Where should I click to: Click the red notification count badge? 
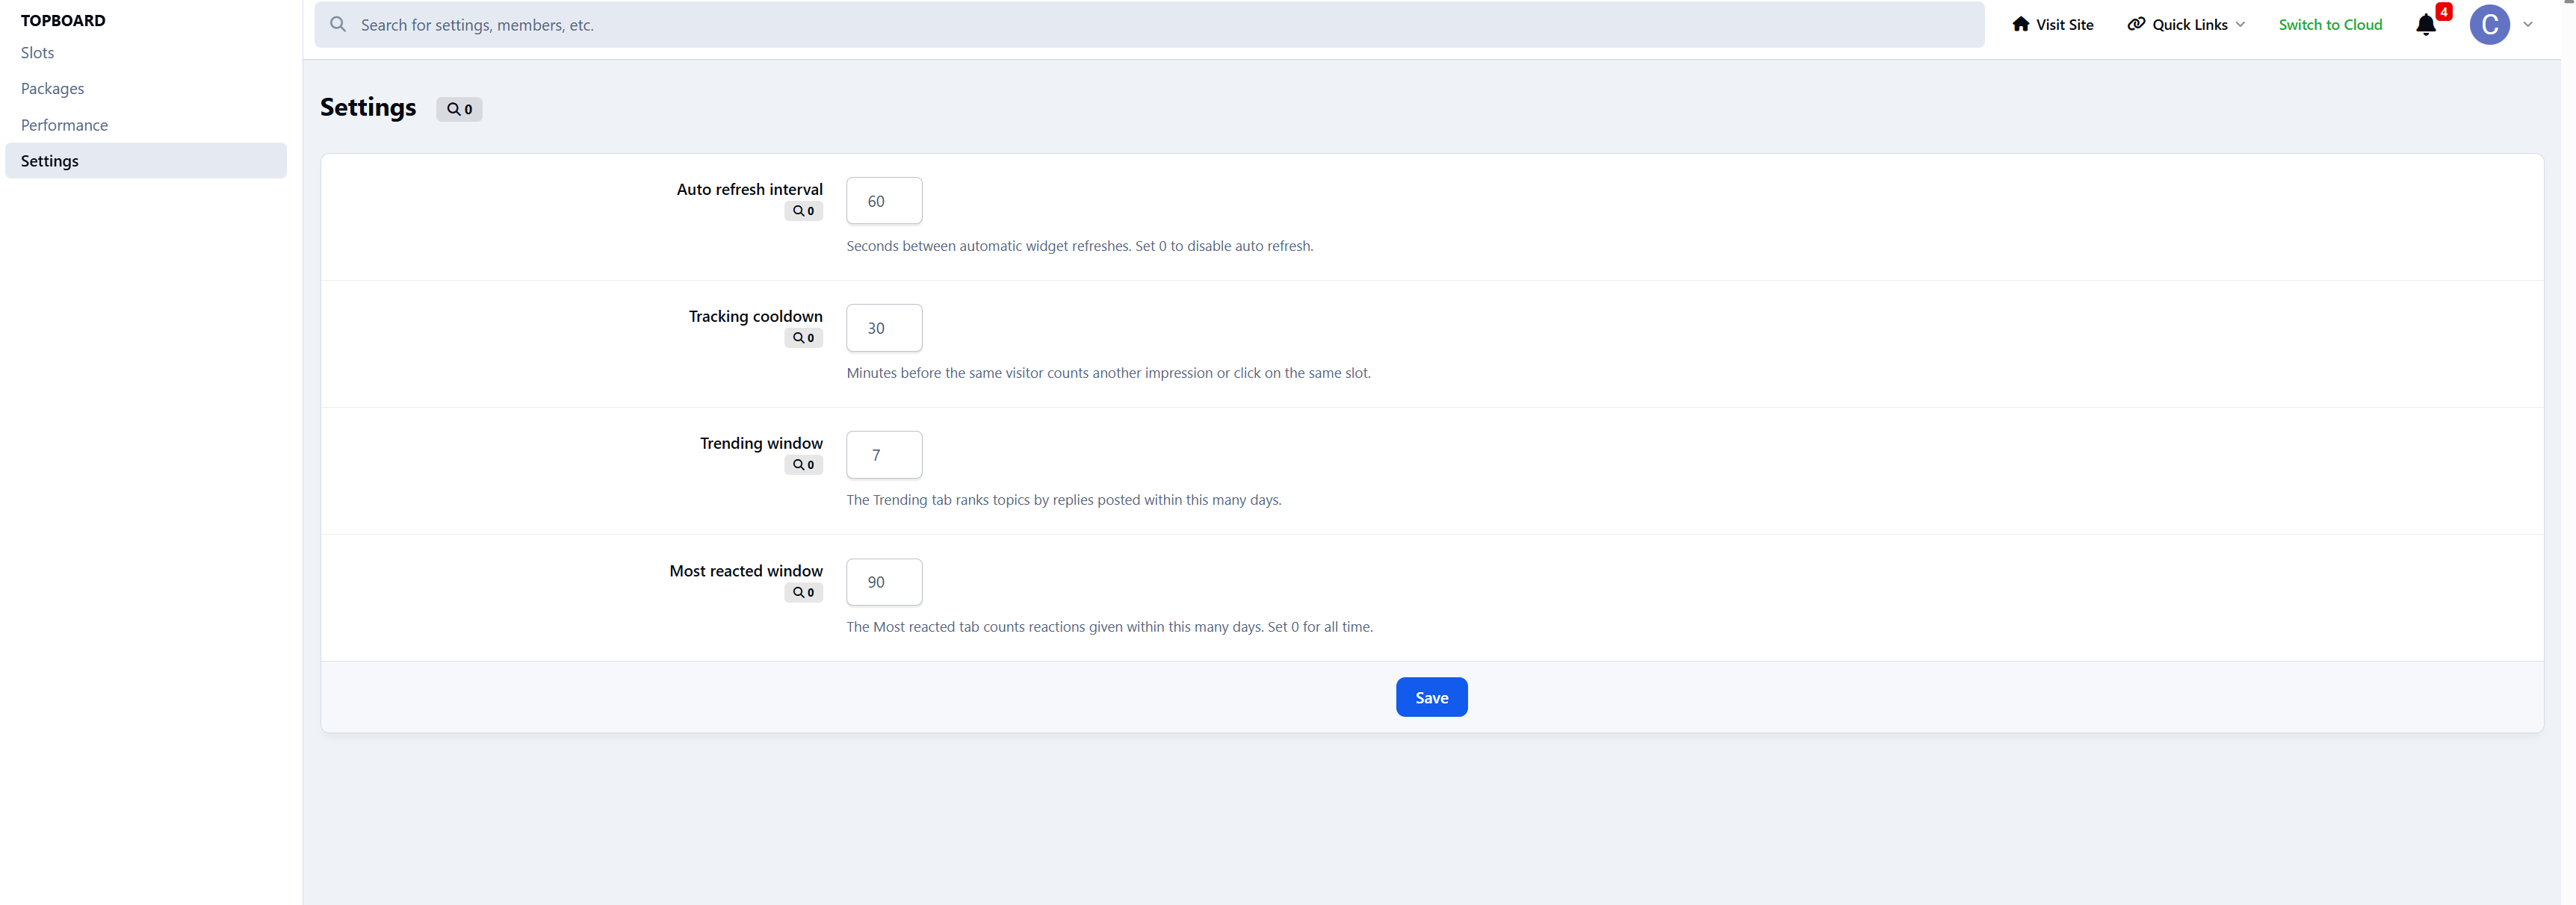2444,12
